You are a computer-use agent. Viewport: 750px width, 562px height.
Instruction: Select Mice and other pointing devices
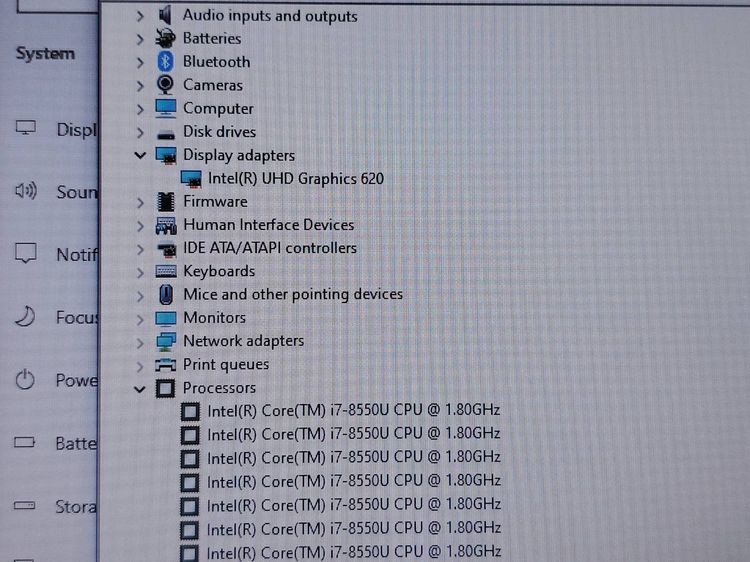[292, 294]
